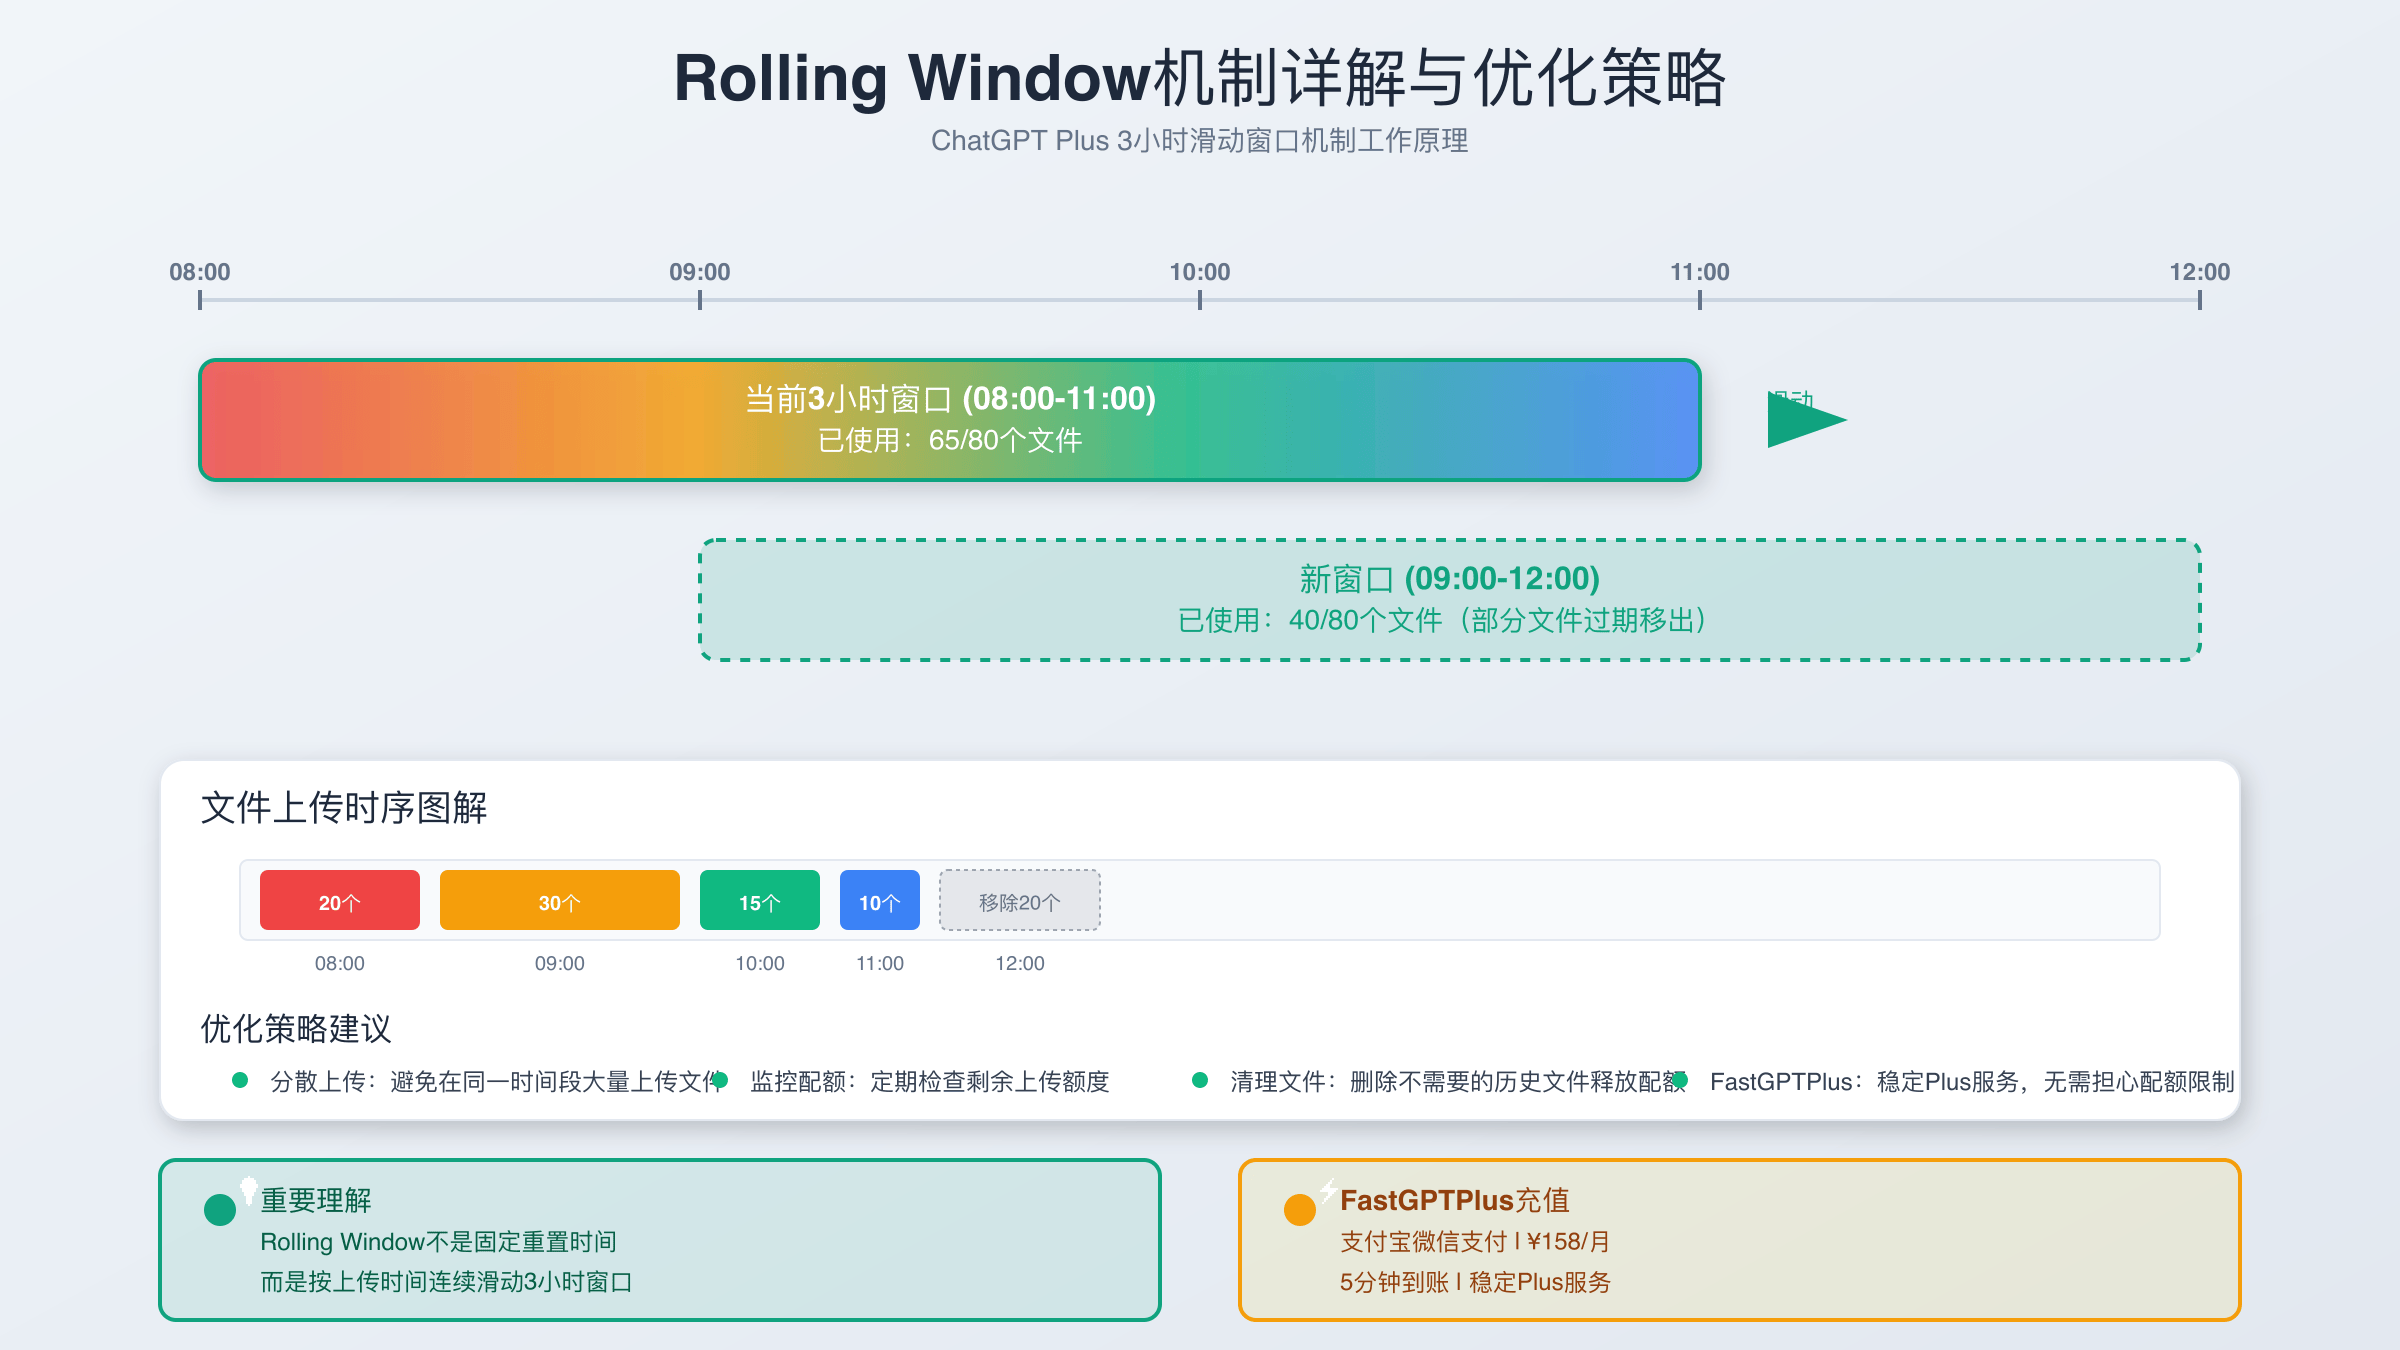Click 12:00 label under the 移除20个 block
The height and width of the screenshot is (1350, 2400).
(x=1020, y=963)
